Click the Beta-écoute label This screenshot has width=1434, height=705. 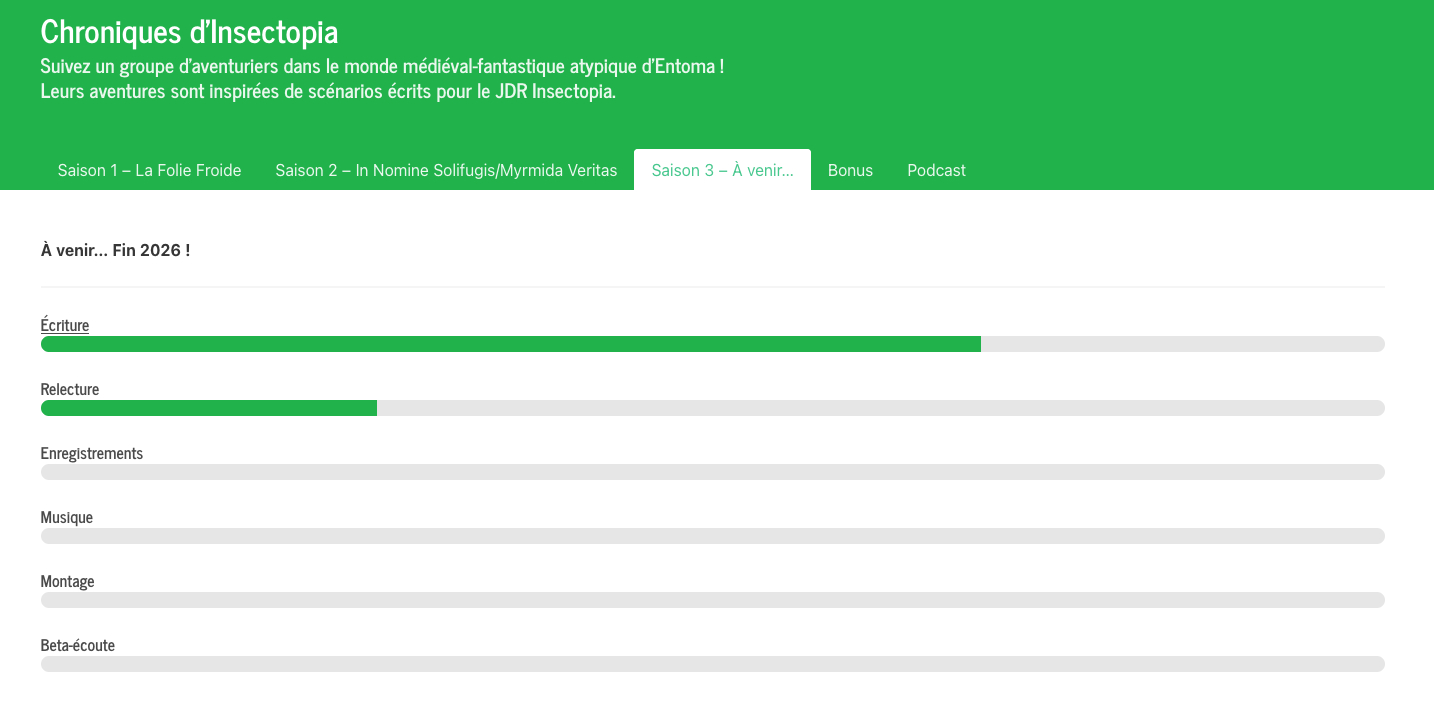click(78, 645)
